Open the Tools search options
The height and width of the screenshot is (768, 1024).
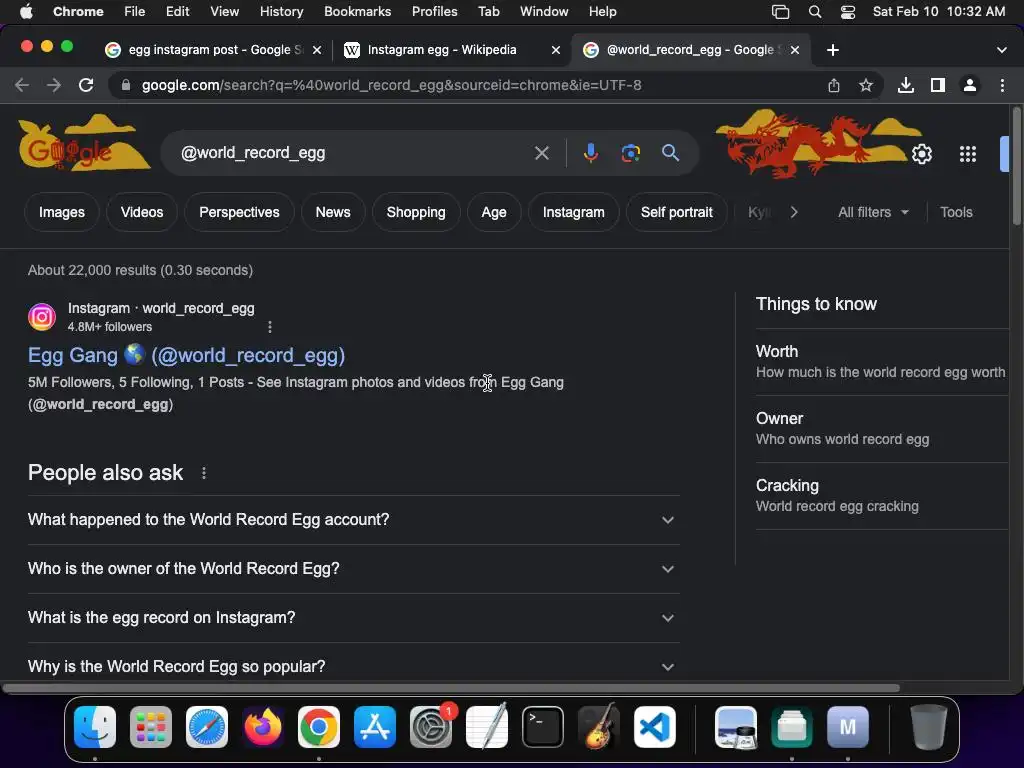point(956,212)
